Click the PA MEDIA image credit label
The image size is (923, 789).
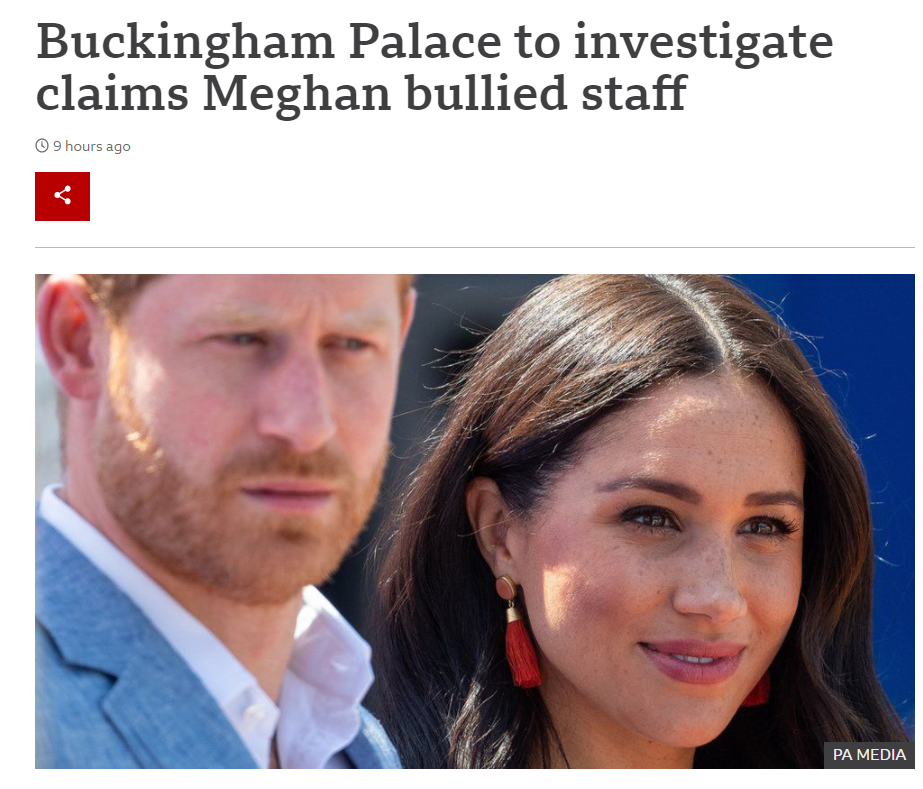click(869, 754)
